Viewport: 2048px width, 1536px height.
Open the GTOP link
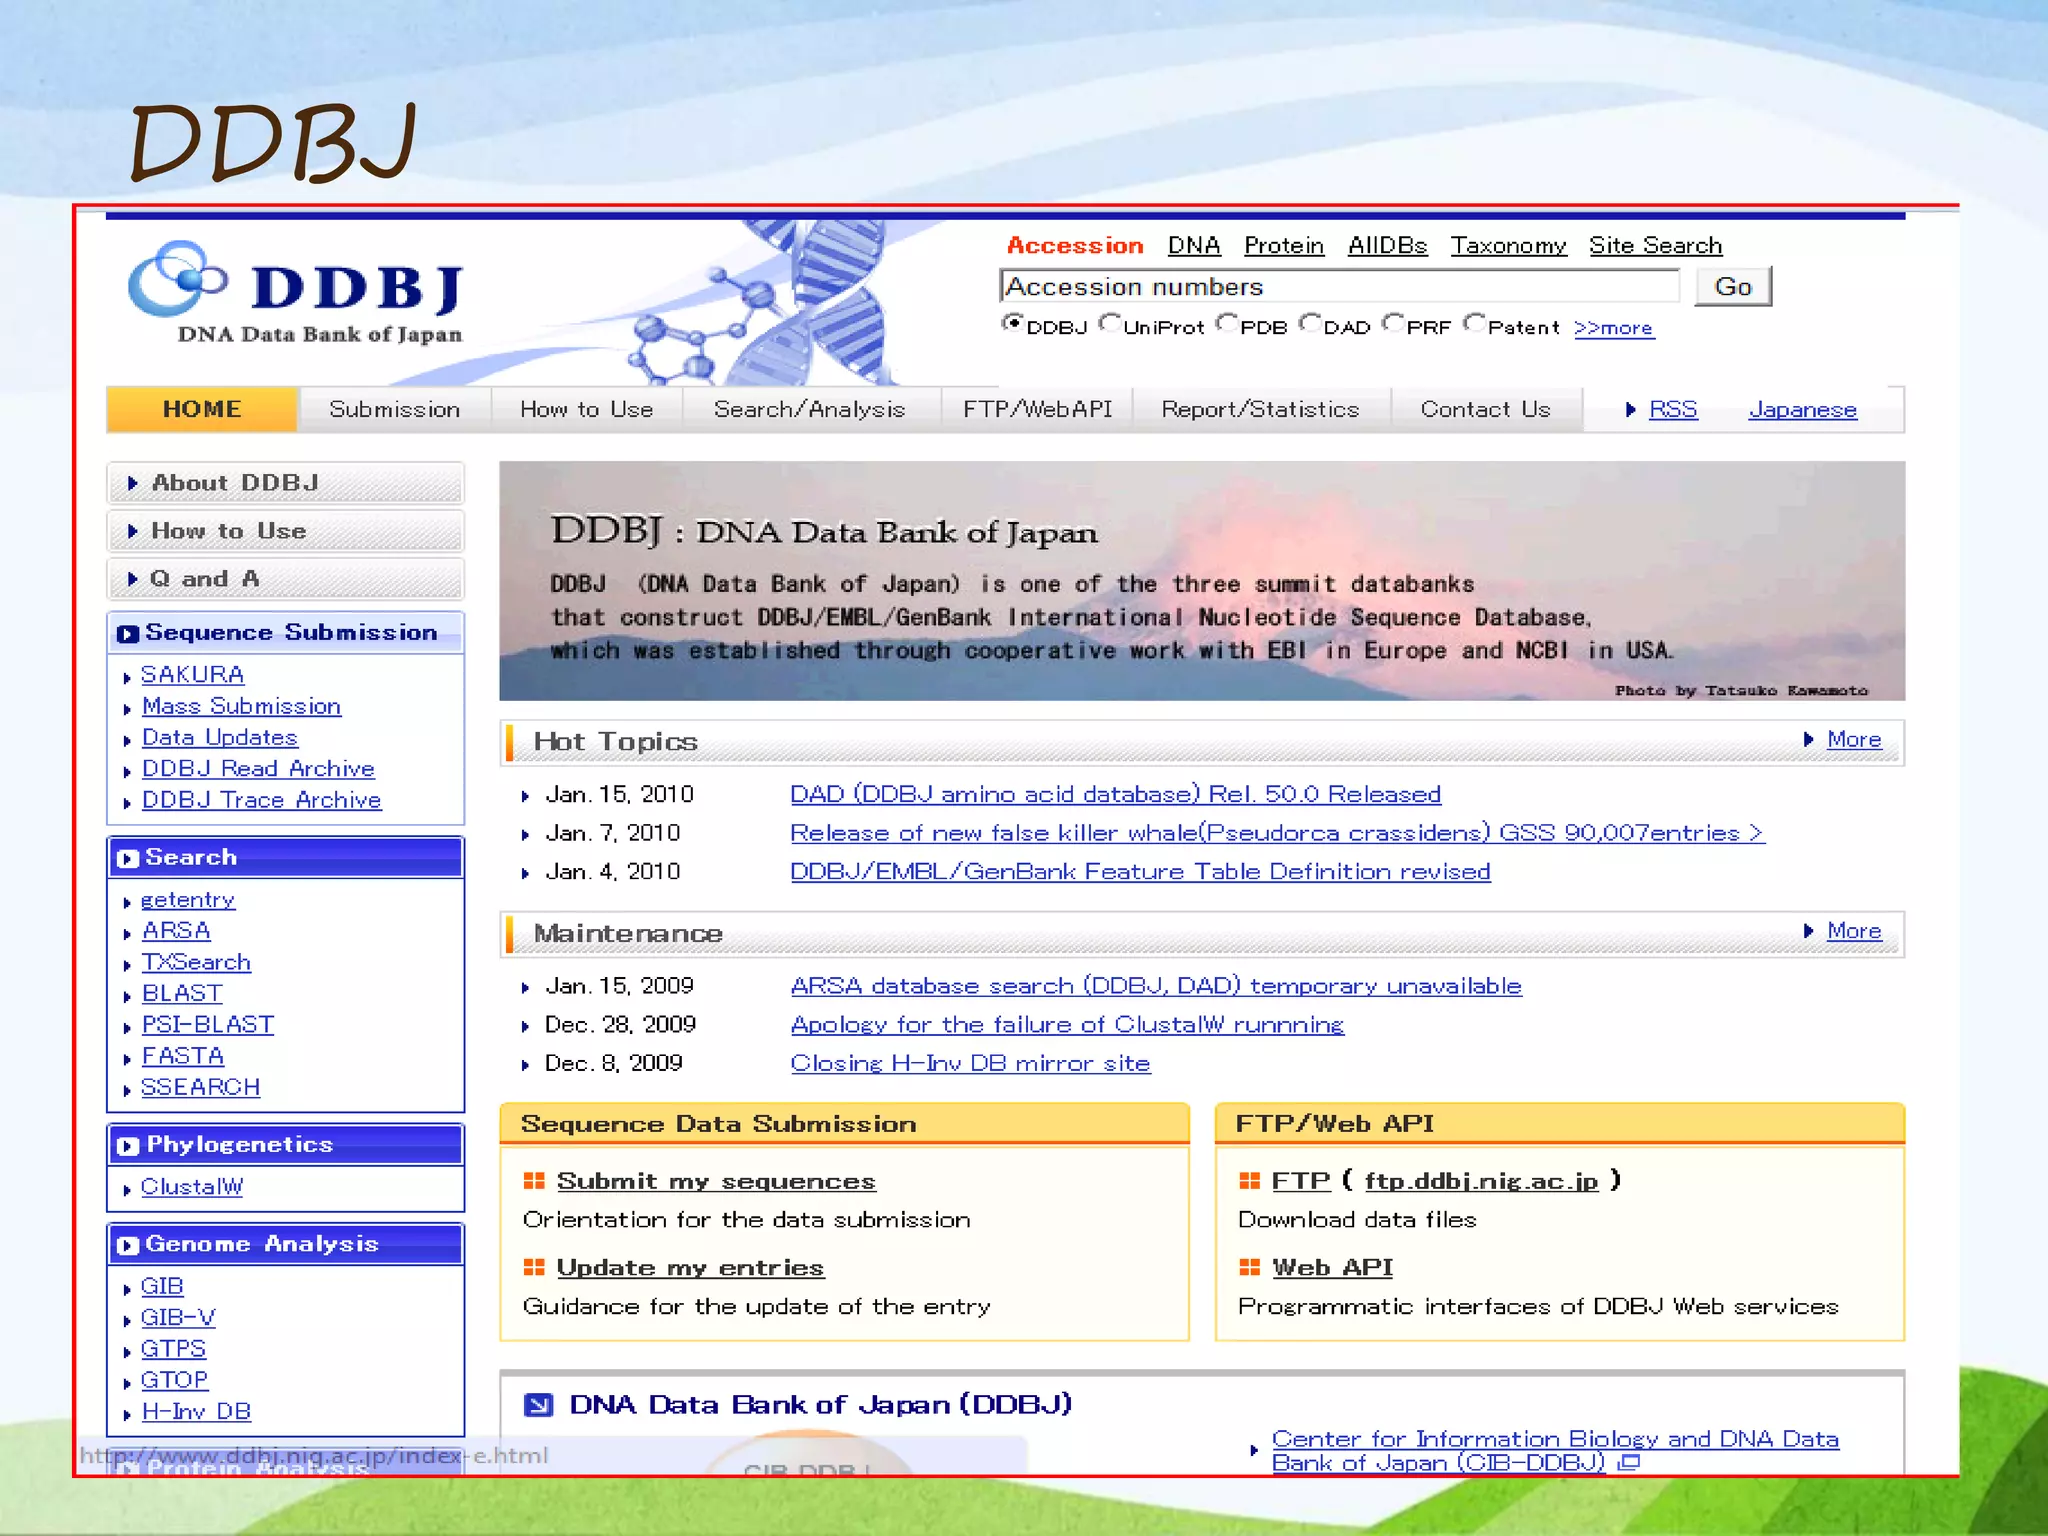click(174, 1380)
